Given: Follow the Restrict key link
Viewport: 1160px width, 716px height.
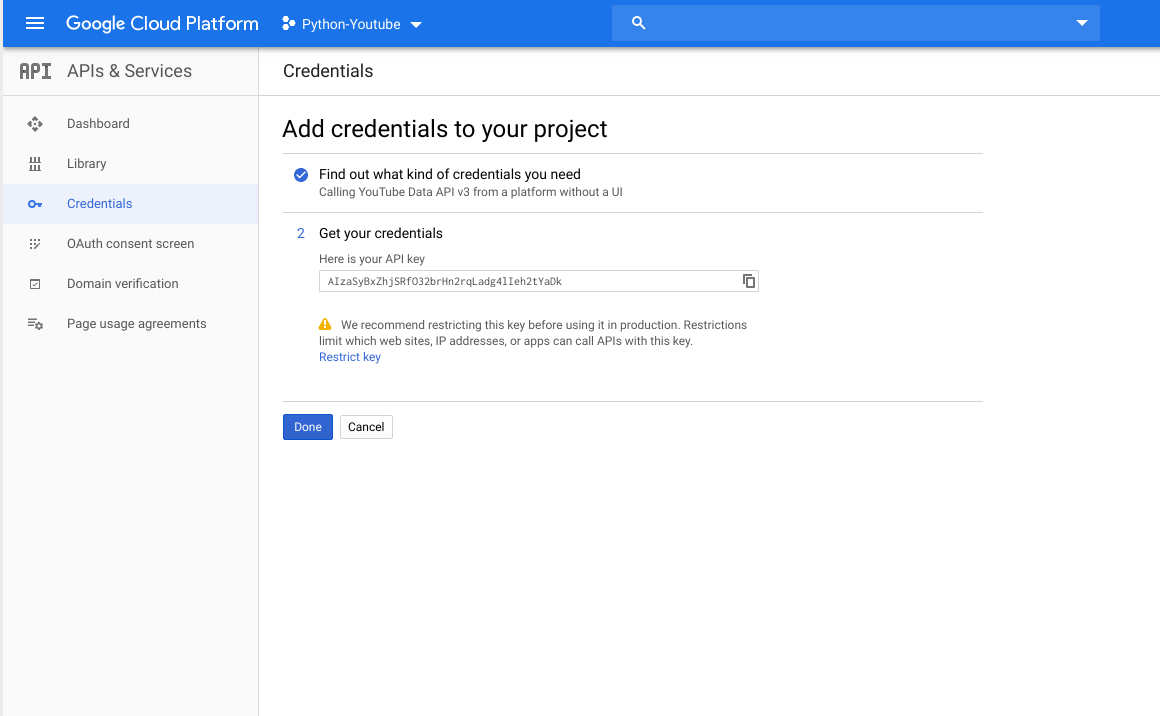Looking at the screenshot, I should tap(350, 357).
